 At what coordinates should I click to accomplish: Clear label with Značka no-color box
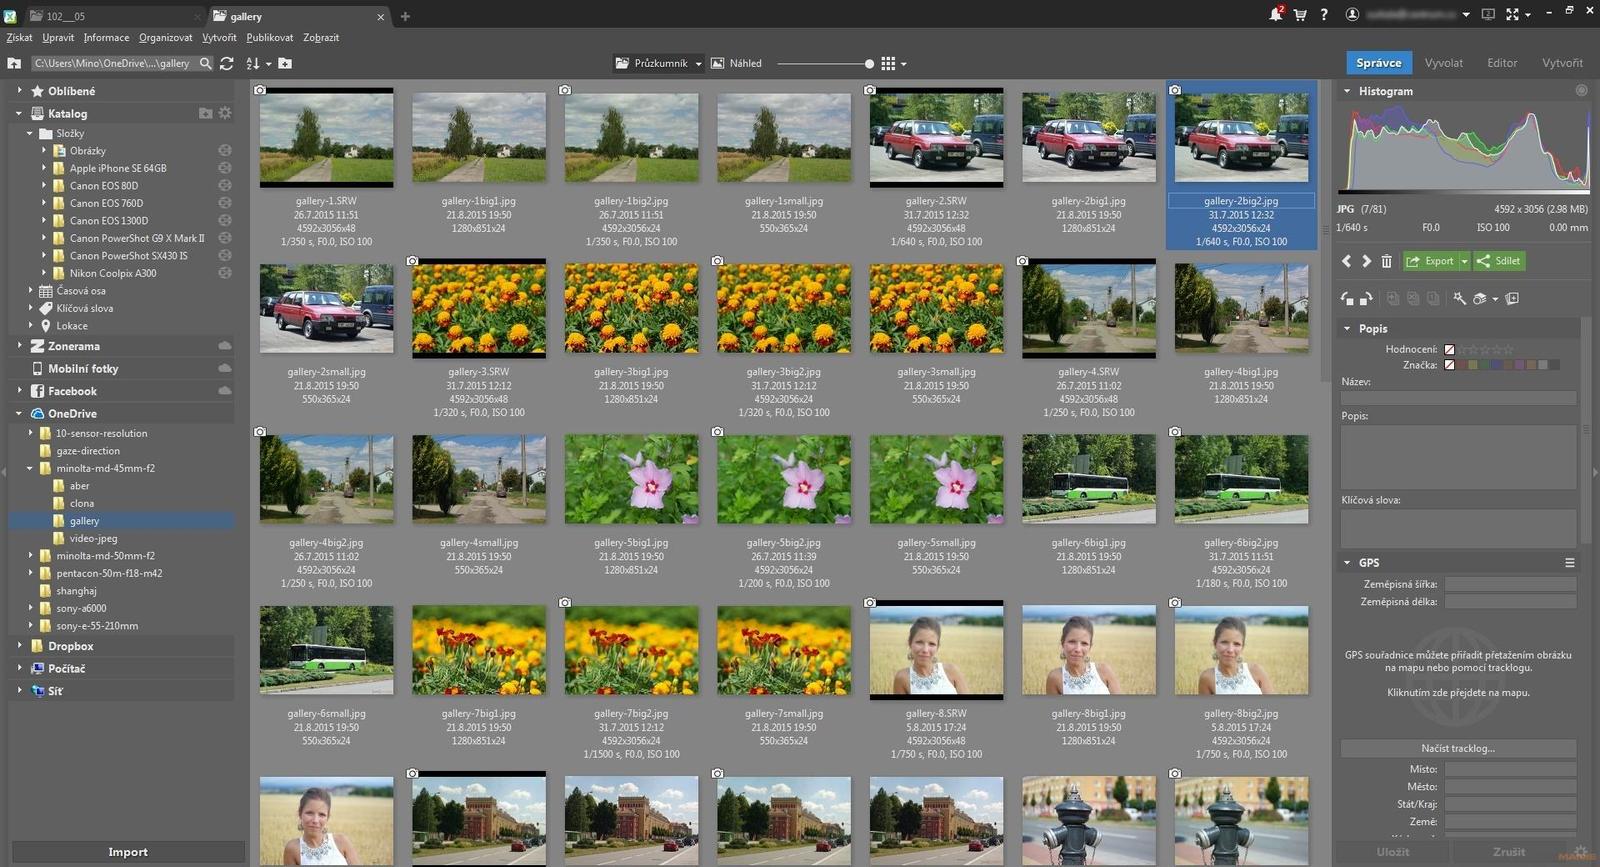1449,365
